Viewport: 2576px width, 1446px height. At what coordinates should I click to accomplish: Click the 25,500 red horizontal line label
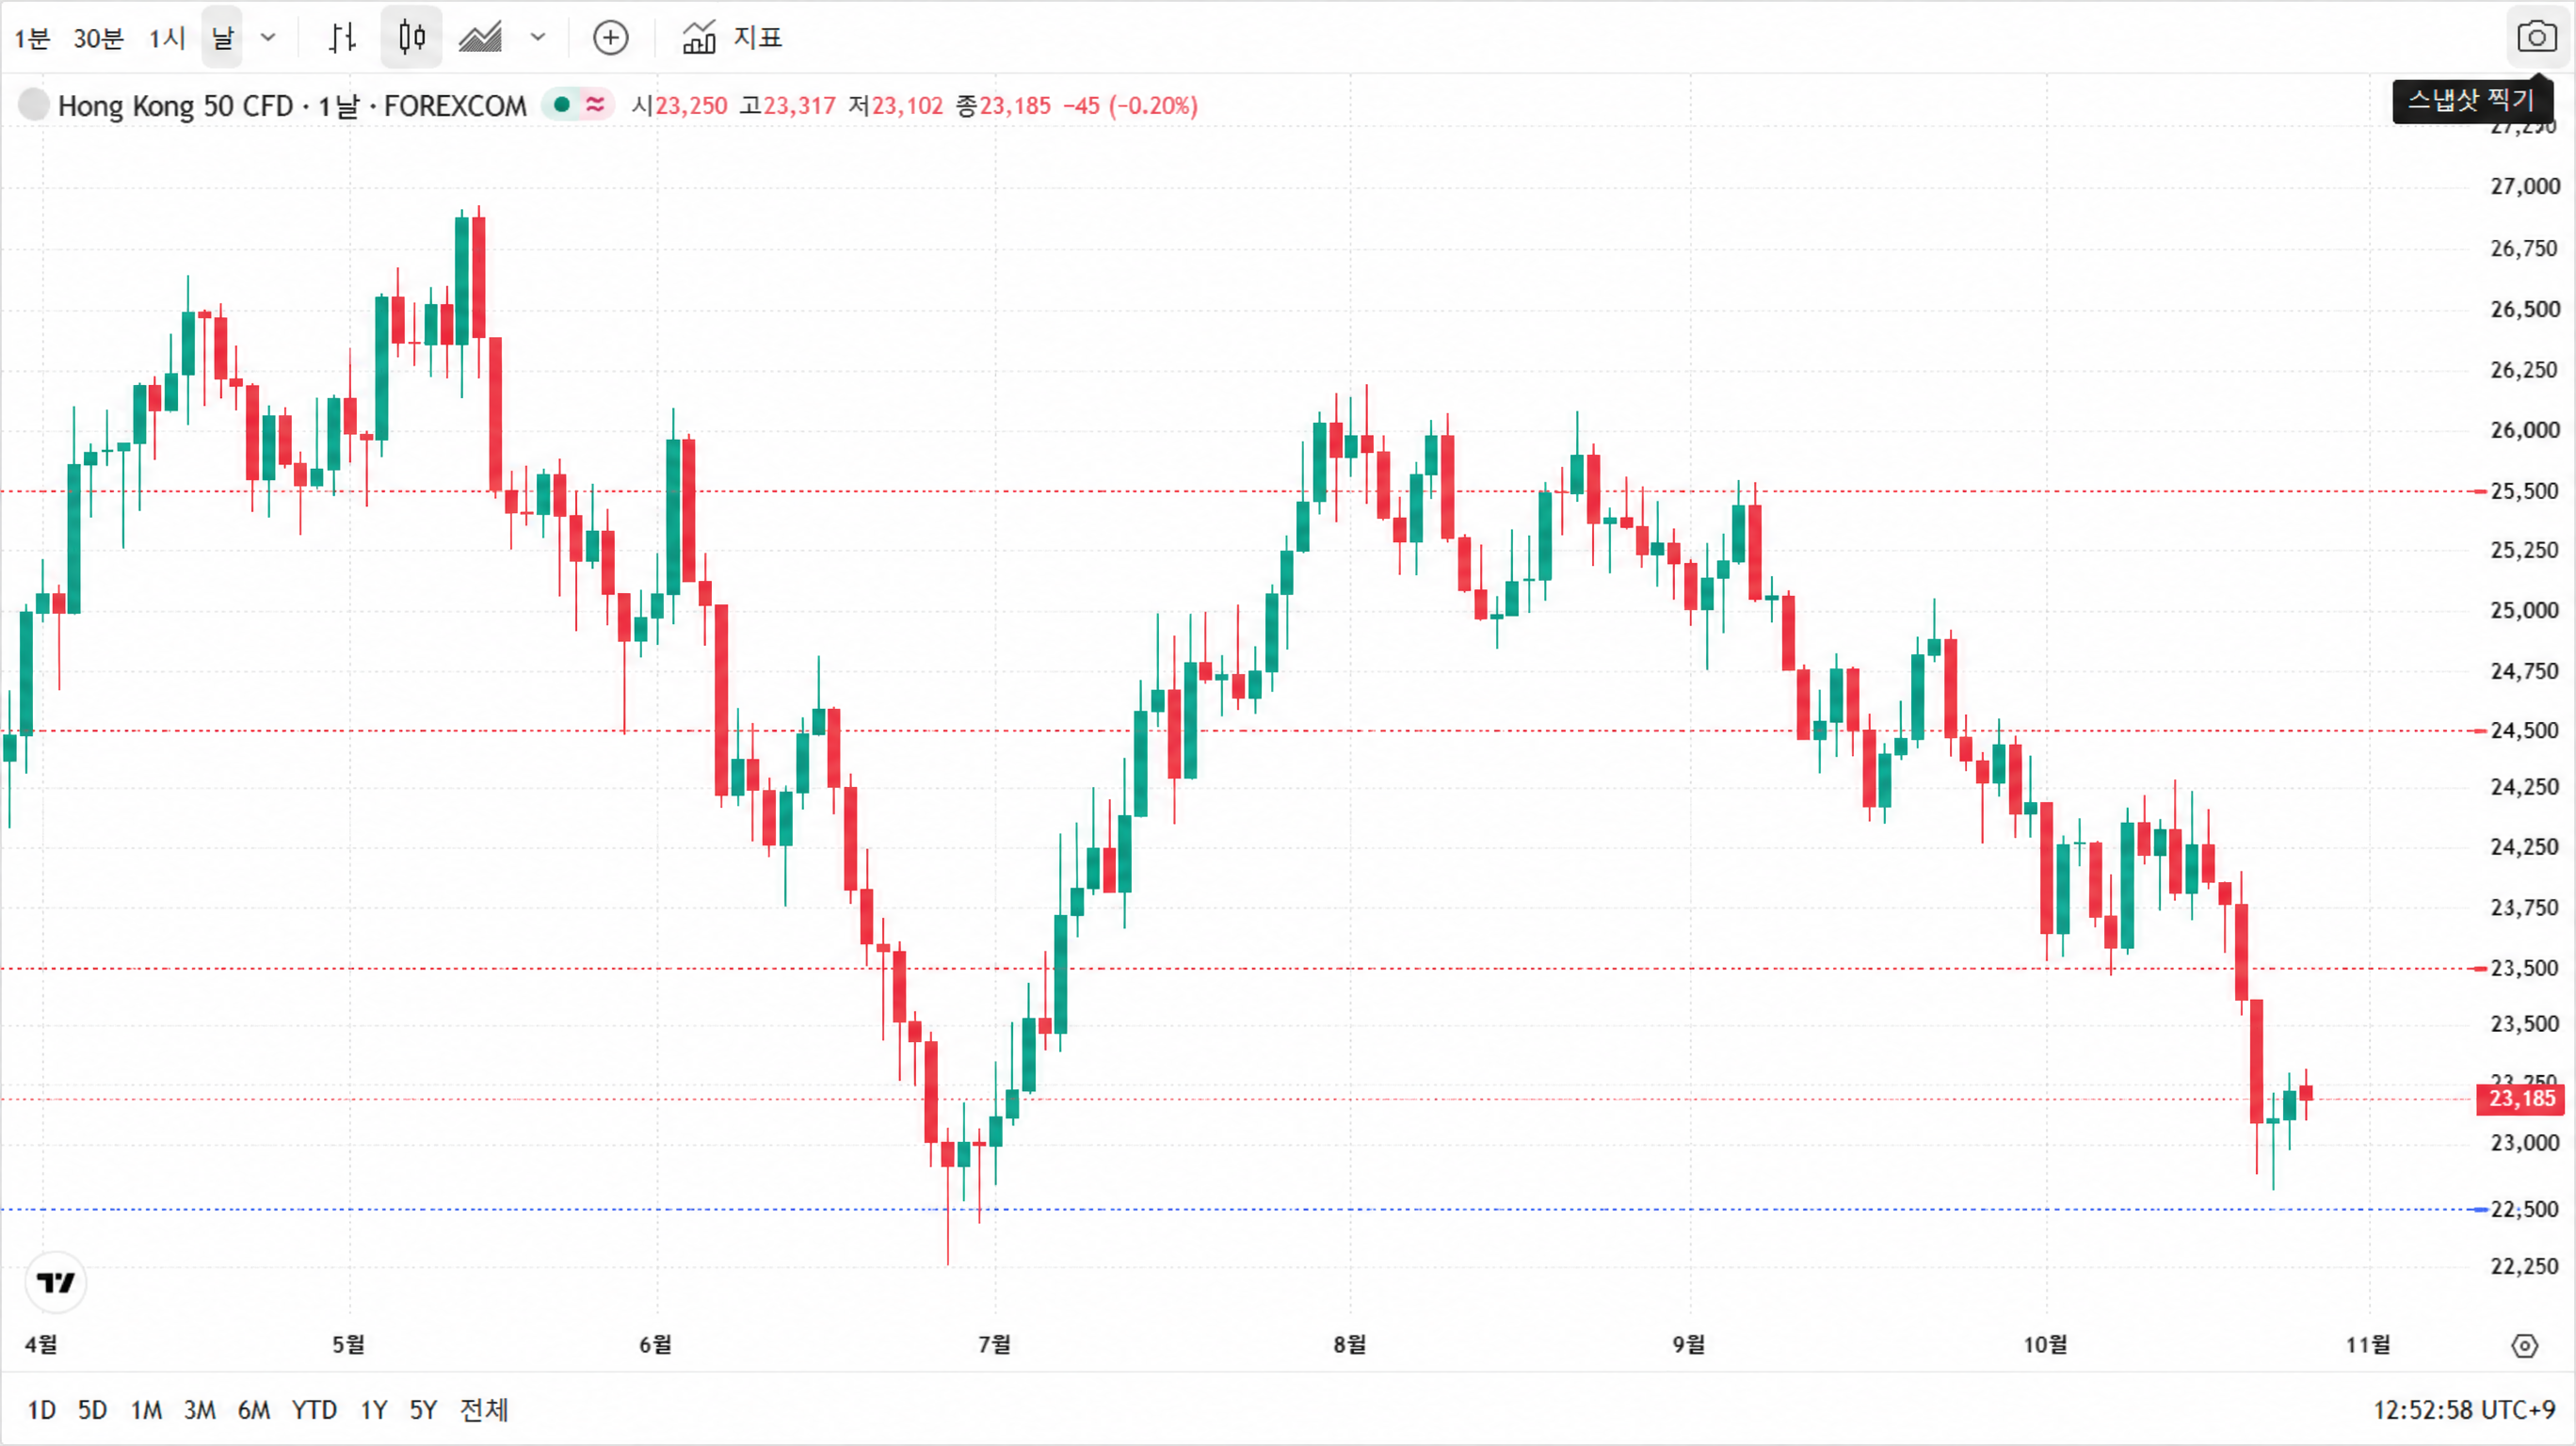coord(2524,491)
